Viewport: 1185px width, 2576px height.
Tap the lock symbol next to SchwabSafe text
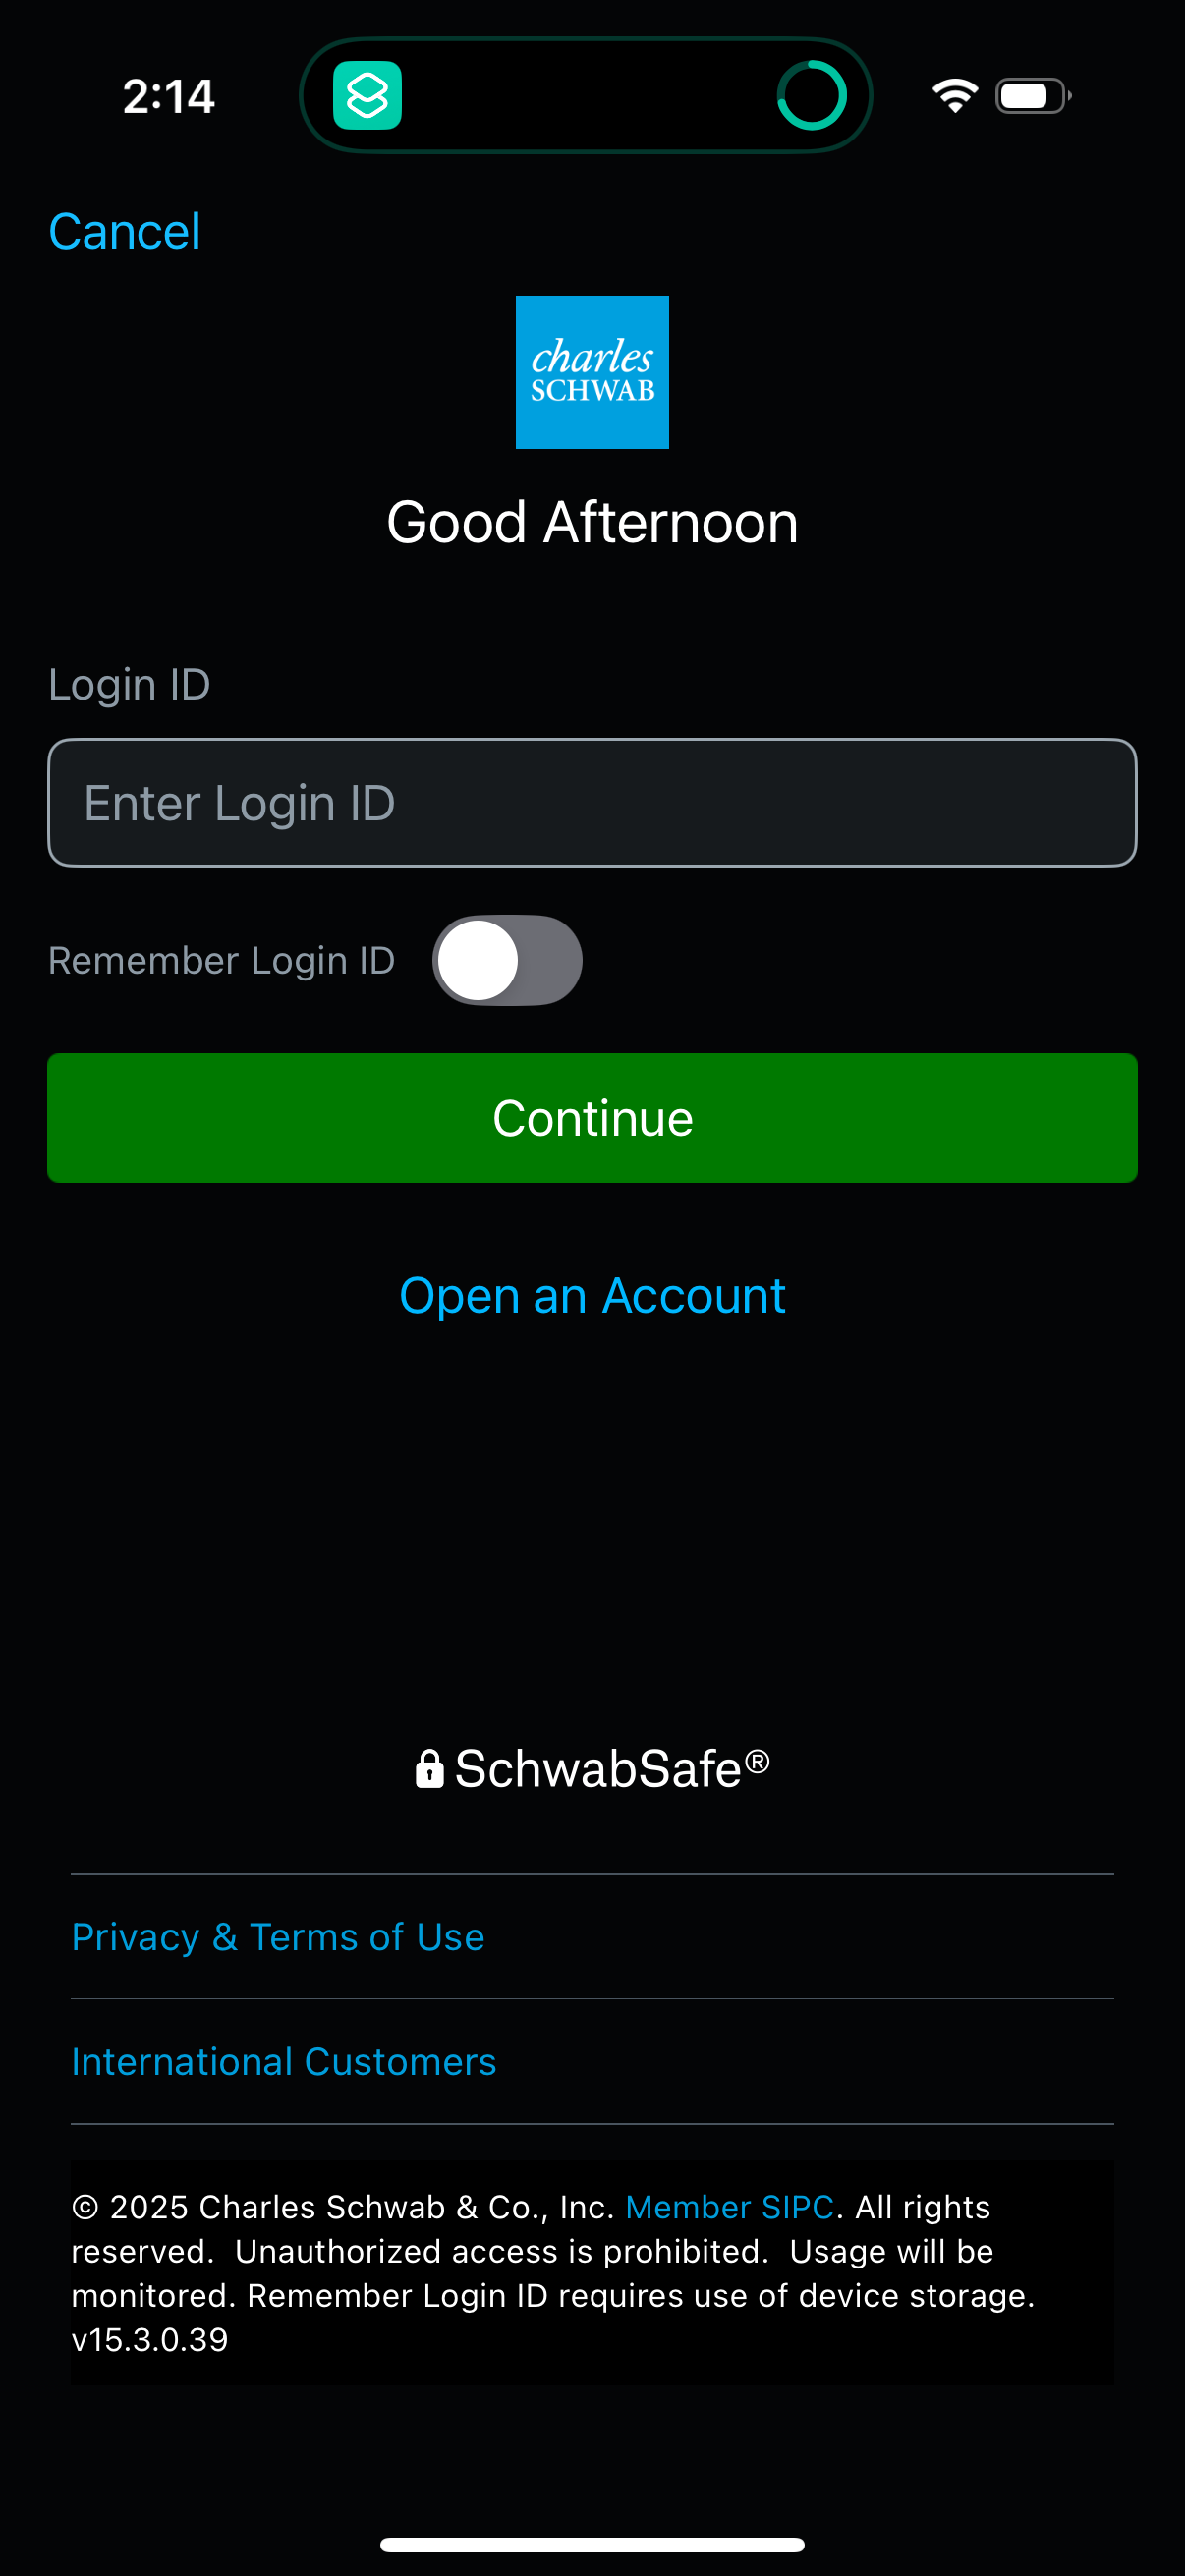430,1767
